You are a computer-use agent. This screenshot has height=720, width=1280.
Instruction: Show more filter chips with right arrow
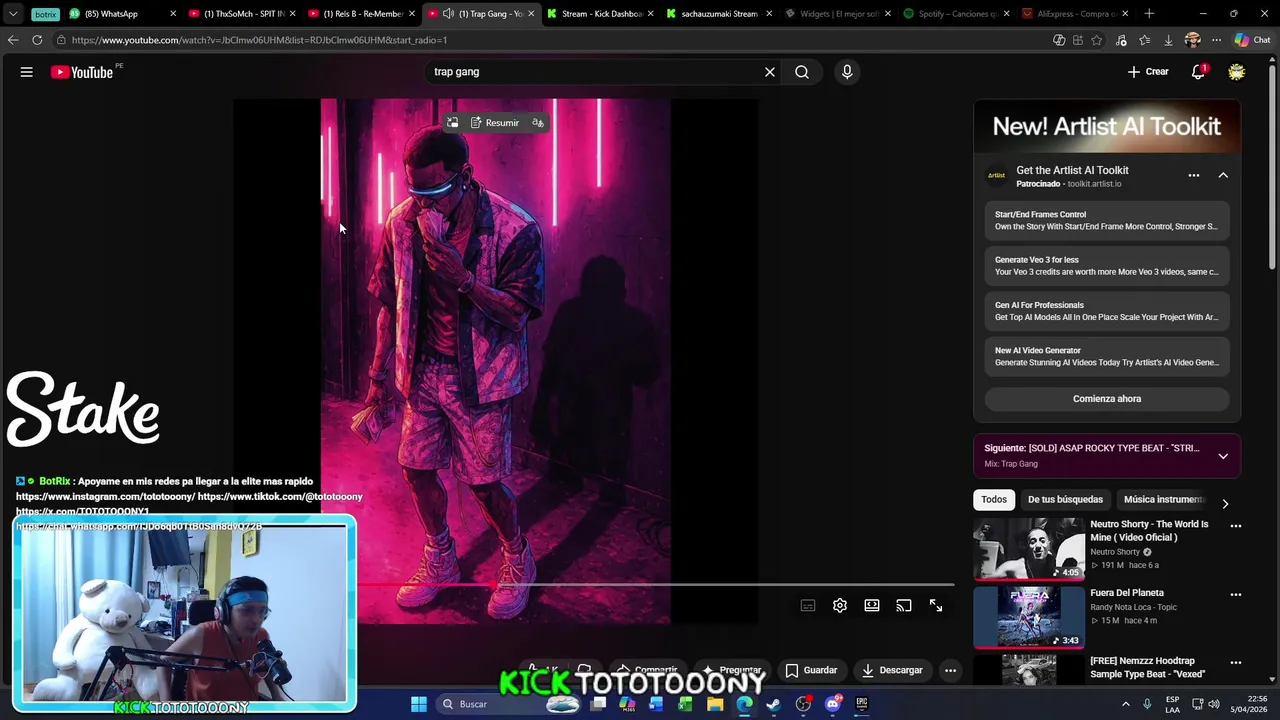point(1225,503)
